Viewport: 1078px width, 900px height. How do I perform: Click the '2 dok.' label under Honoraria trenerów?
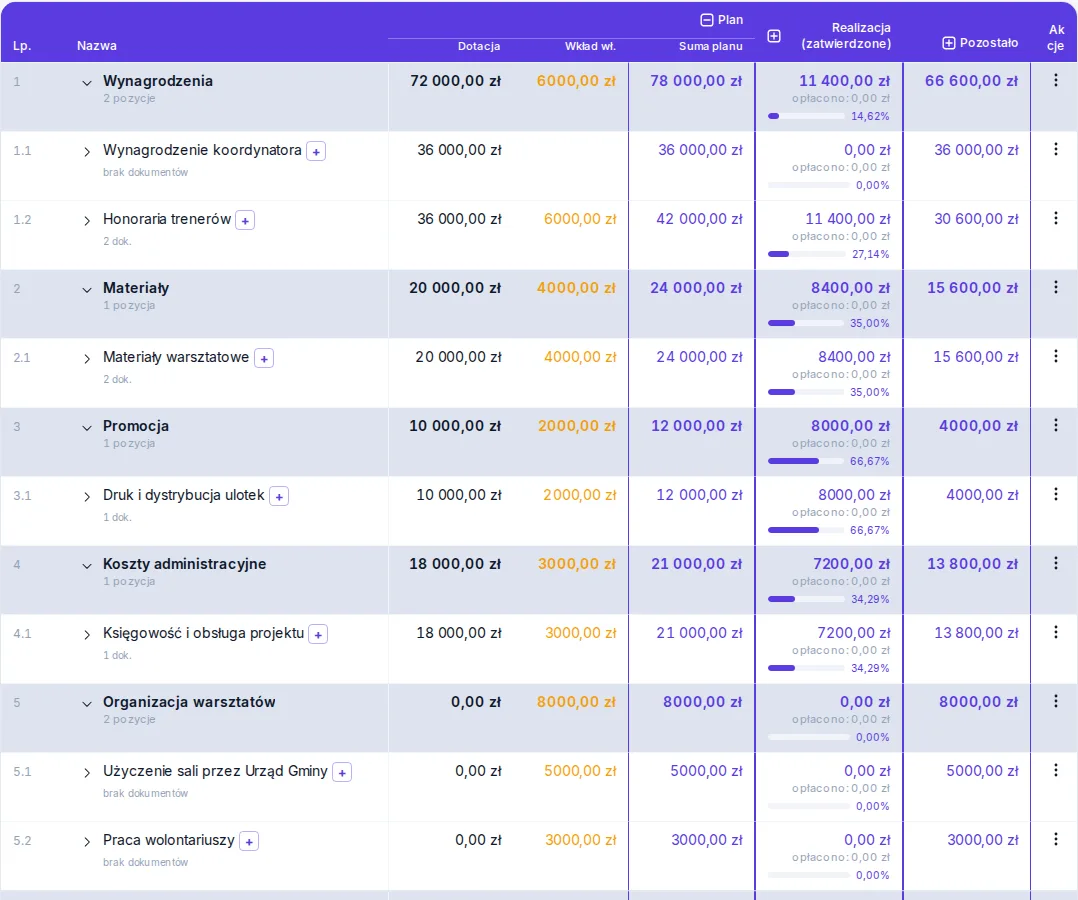coord(117,241)
